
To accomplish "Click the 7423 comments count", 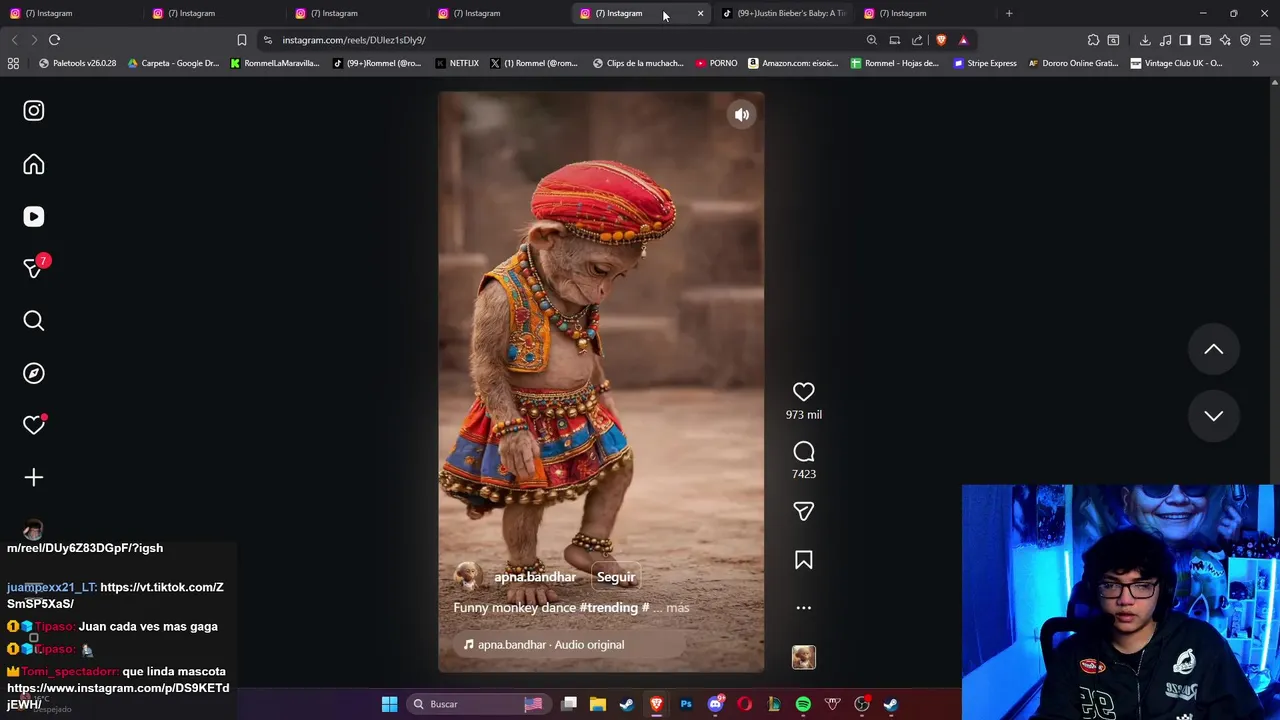I will tap(804, 474).
